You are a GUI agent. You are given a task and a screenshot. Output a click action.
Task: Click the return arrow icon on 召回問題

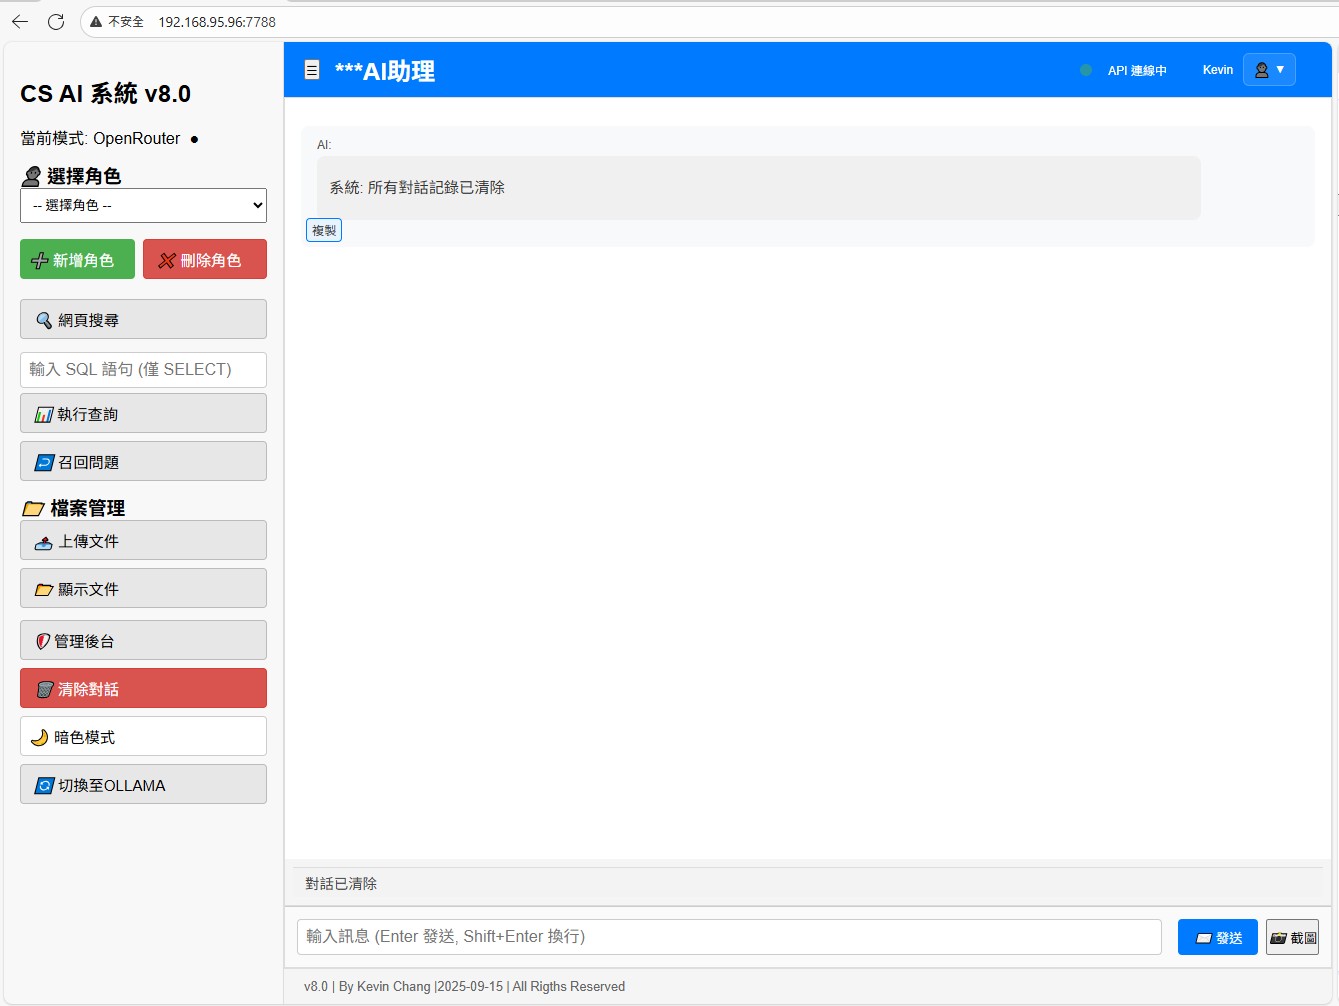click(x=44, y=462)
